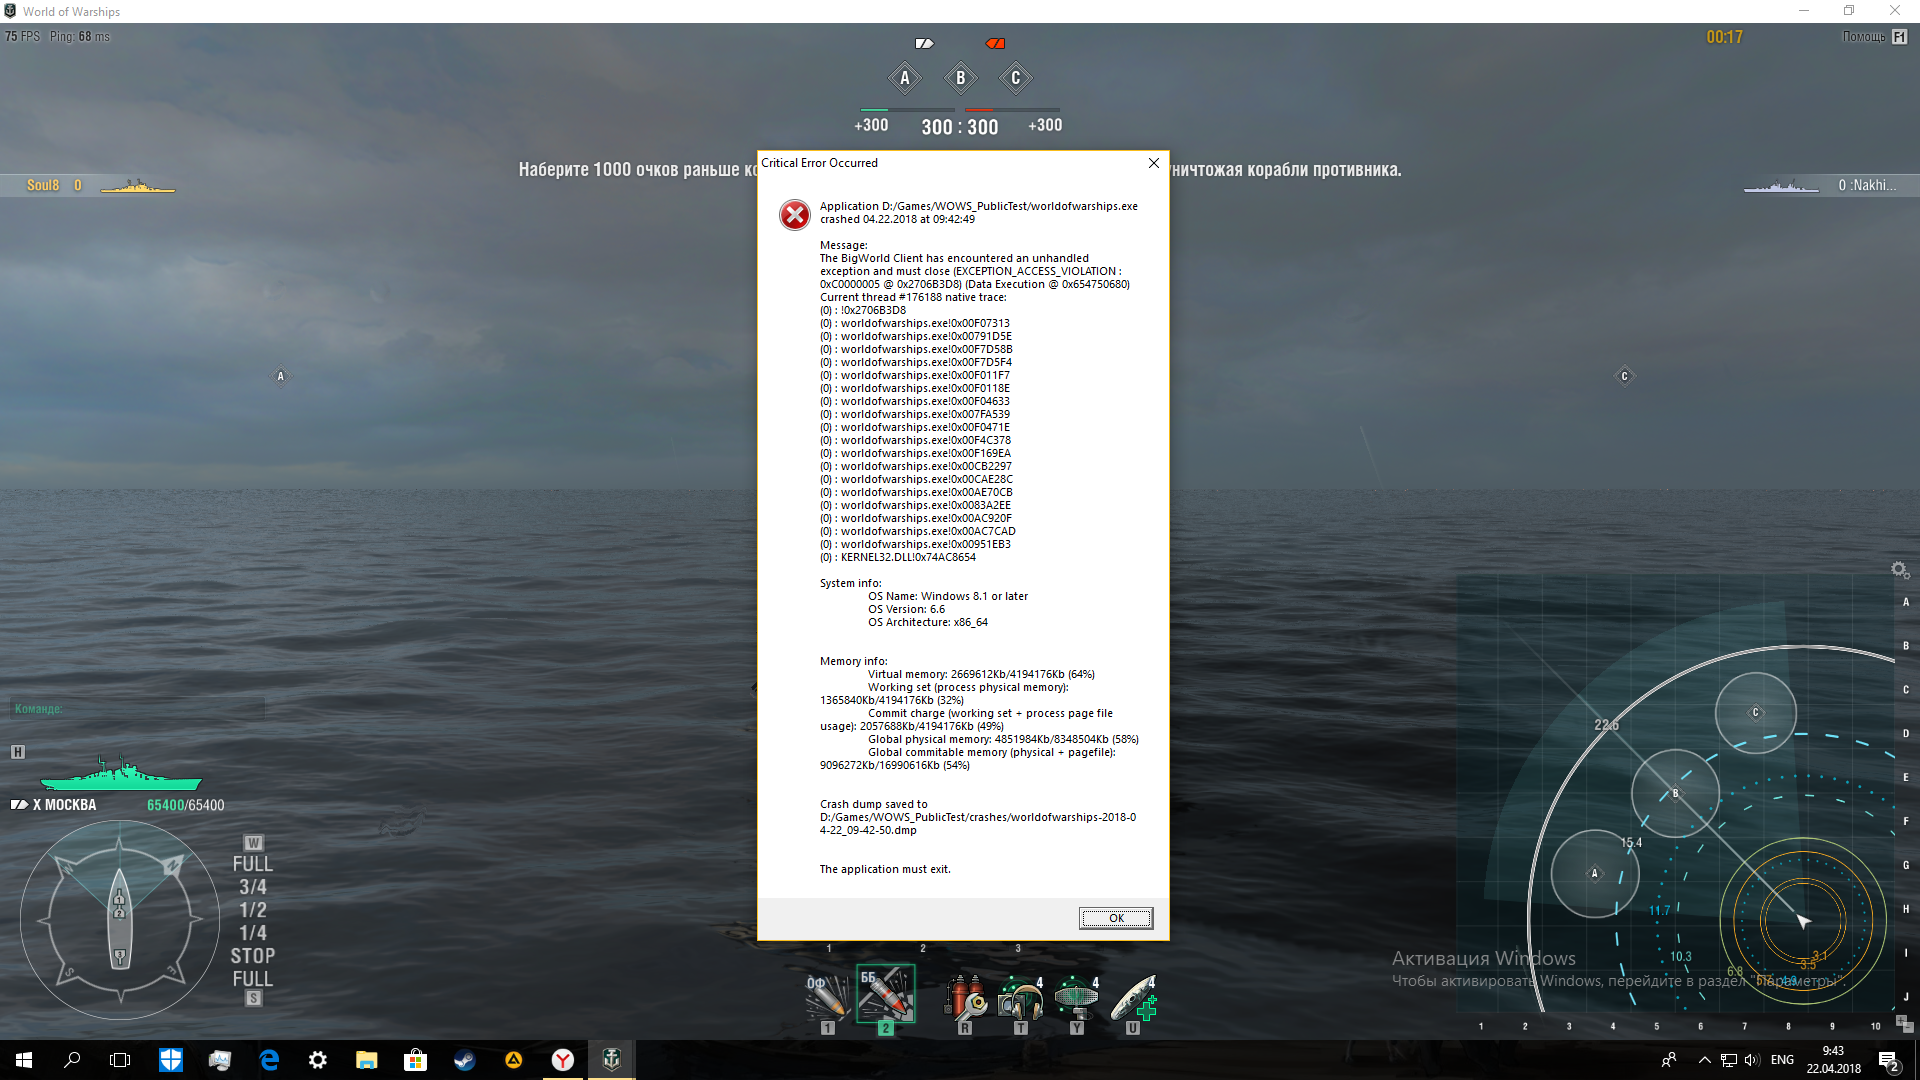The height and width of the screenshot is (1080, 1920).
Task: Click capture zone C on the minimap
Action: [x=1755, y=713]
